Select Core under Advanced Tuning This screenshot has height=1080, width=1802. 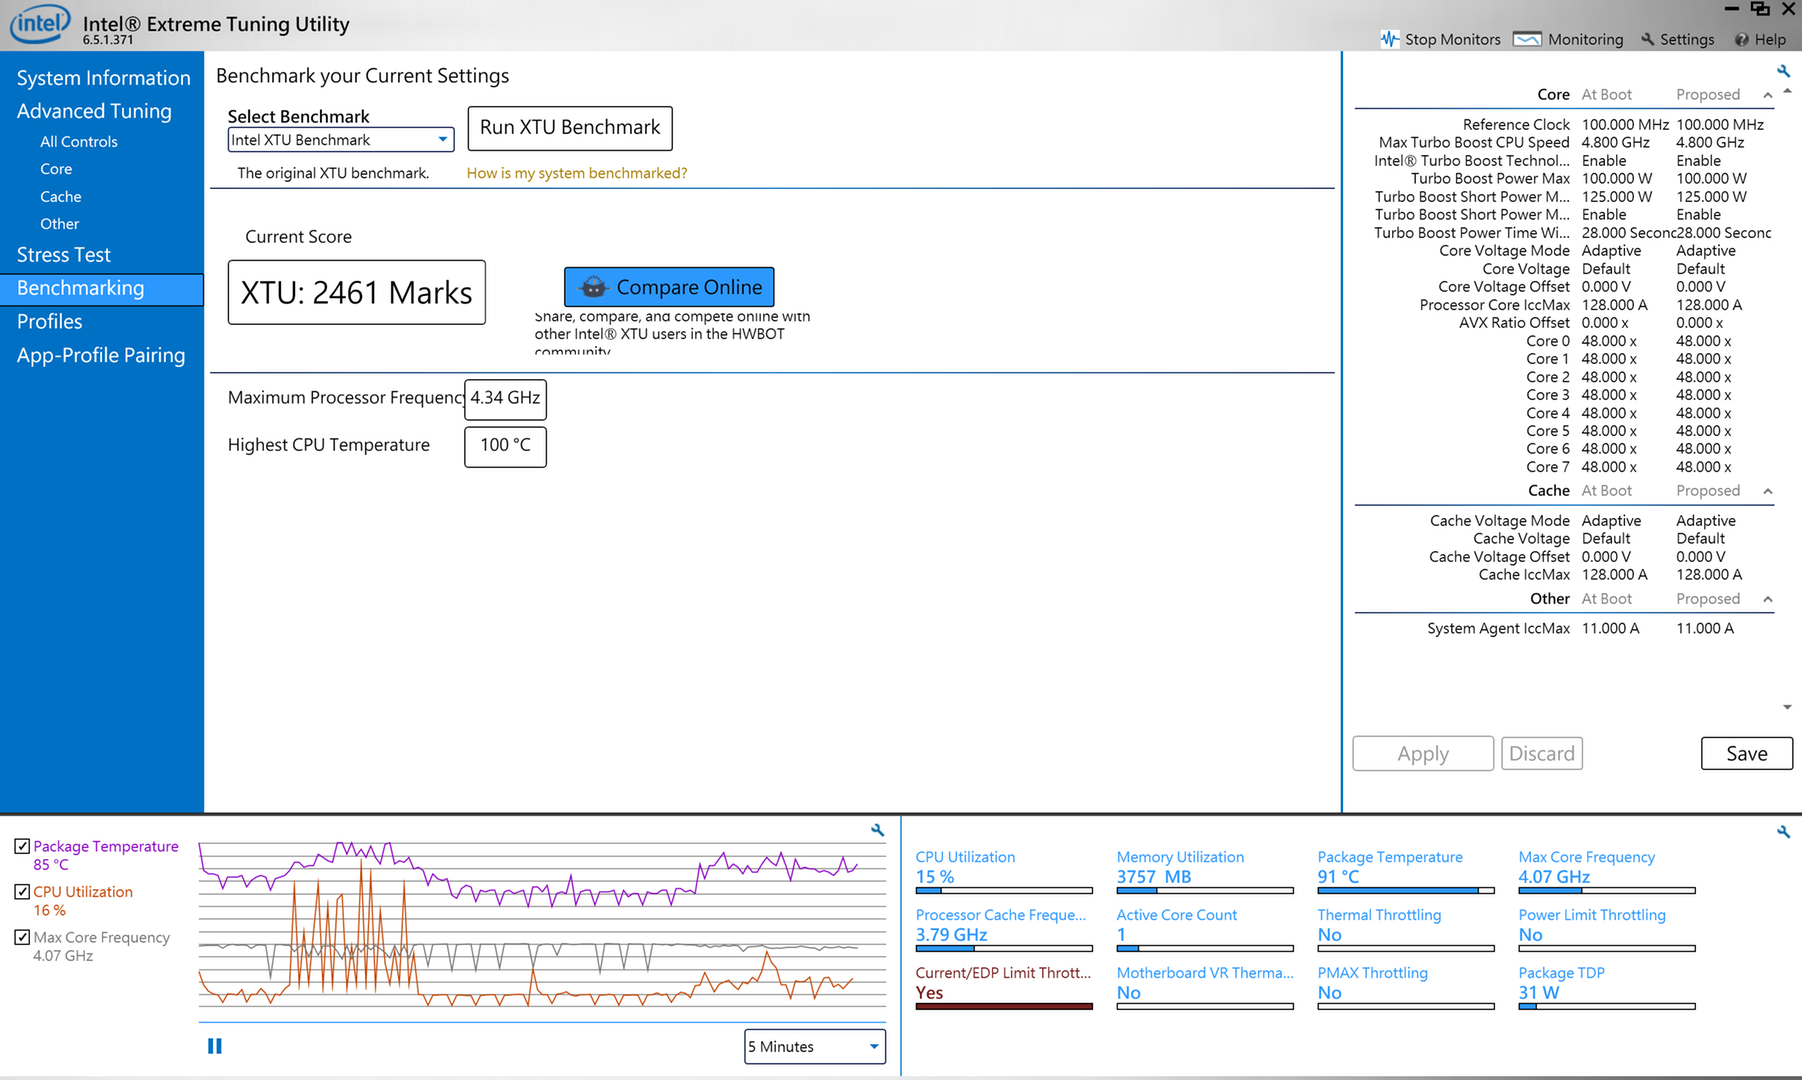(56, 169)
